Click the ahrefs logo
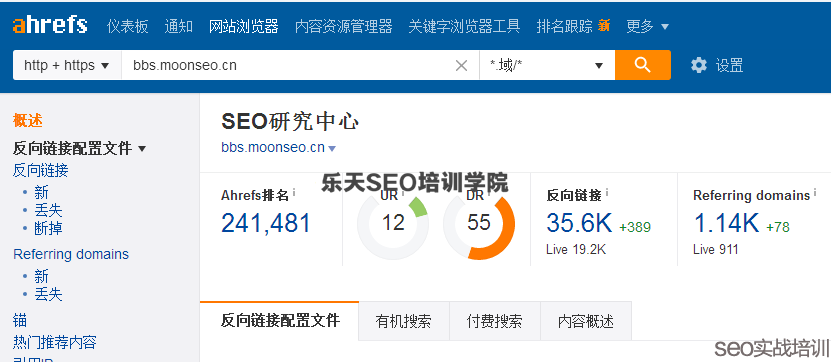This screenshot has height=362, width=831. click(50, 25)
